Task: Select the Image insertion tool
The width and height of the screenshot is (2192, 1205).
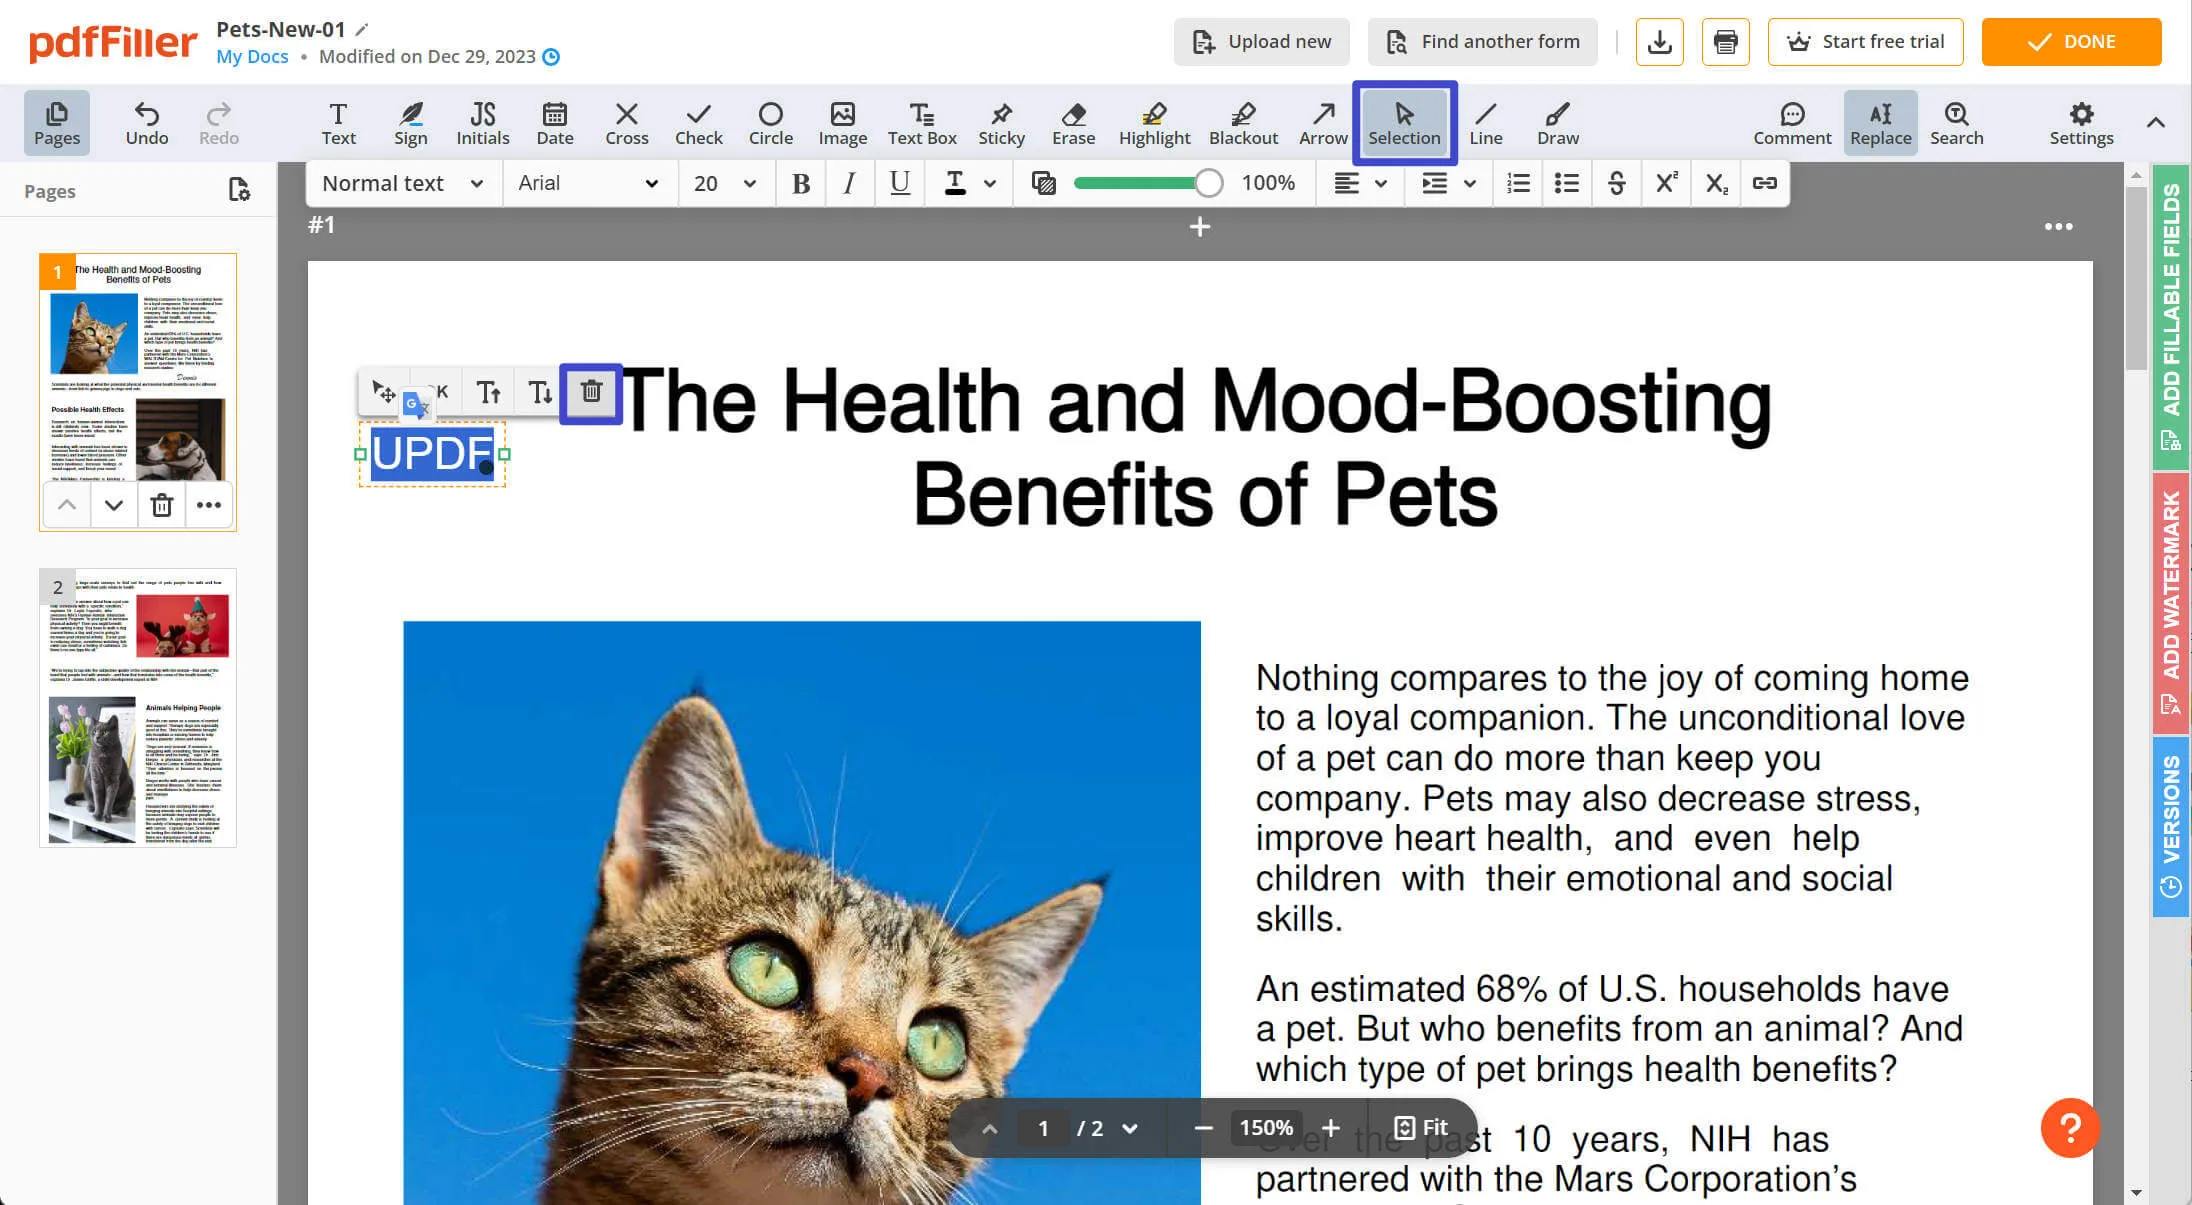Action: click(x=841, y=122)
